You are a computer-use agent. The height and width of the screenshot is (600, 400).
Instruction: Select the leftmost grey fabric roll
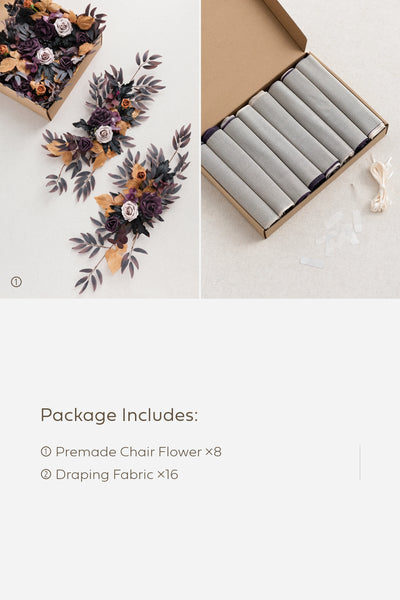pos(239,187)
